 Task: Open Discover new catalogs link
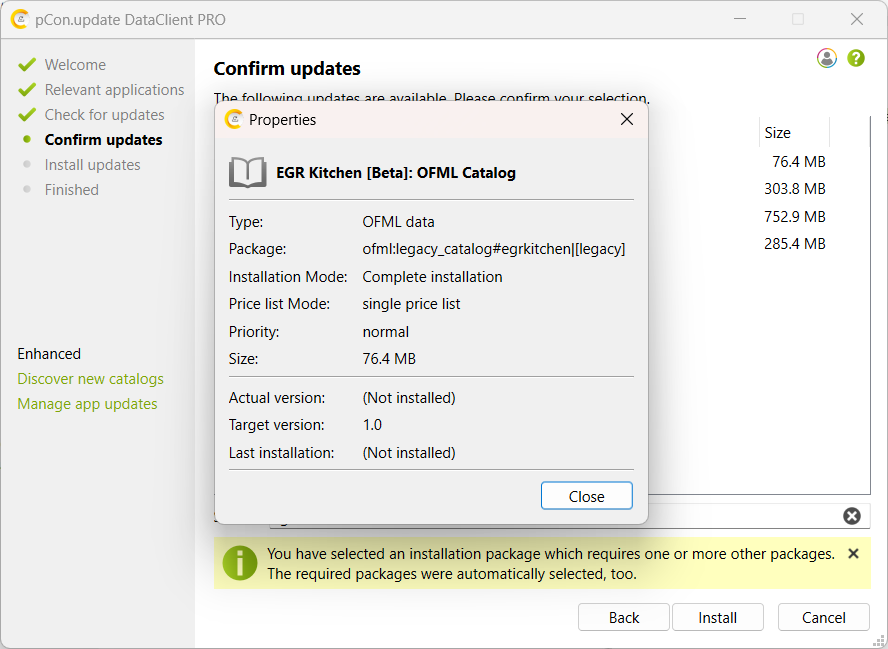coord(90,379)
